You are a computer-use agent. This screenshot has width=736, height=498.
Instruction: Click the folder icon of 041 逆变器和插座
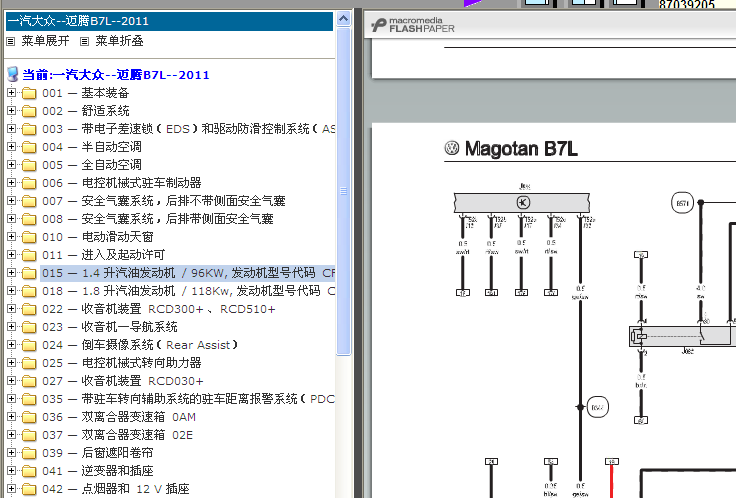29,471
